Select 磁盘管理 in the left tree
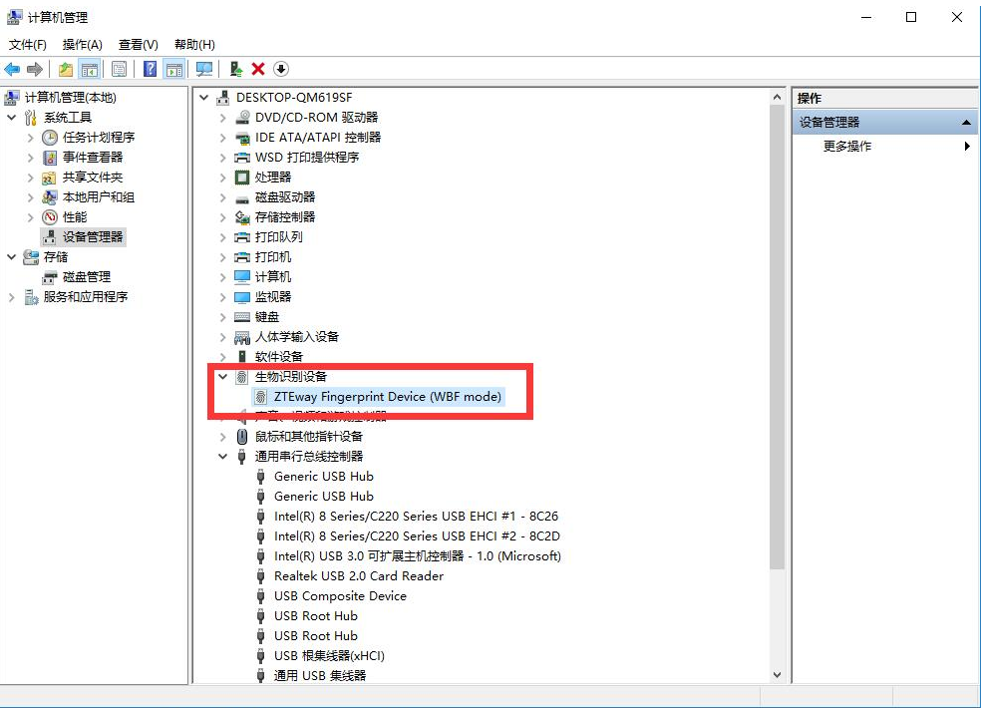This screenshot has height=708, width=981. coord(86,277)
